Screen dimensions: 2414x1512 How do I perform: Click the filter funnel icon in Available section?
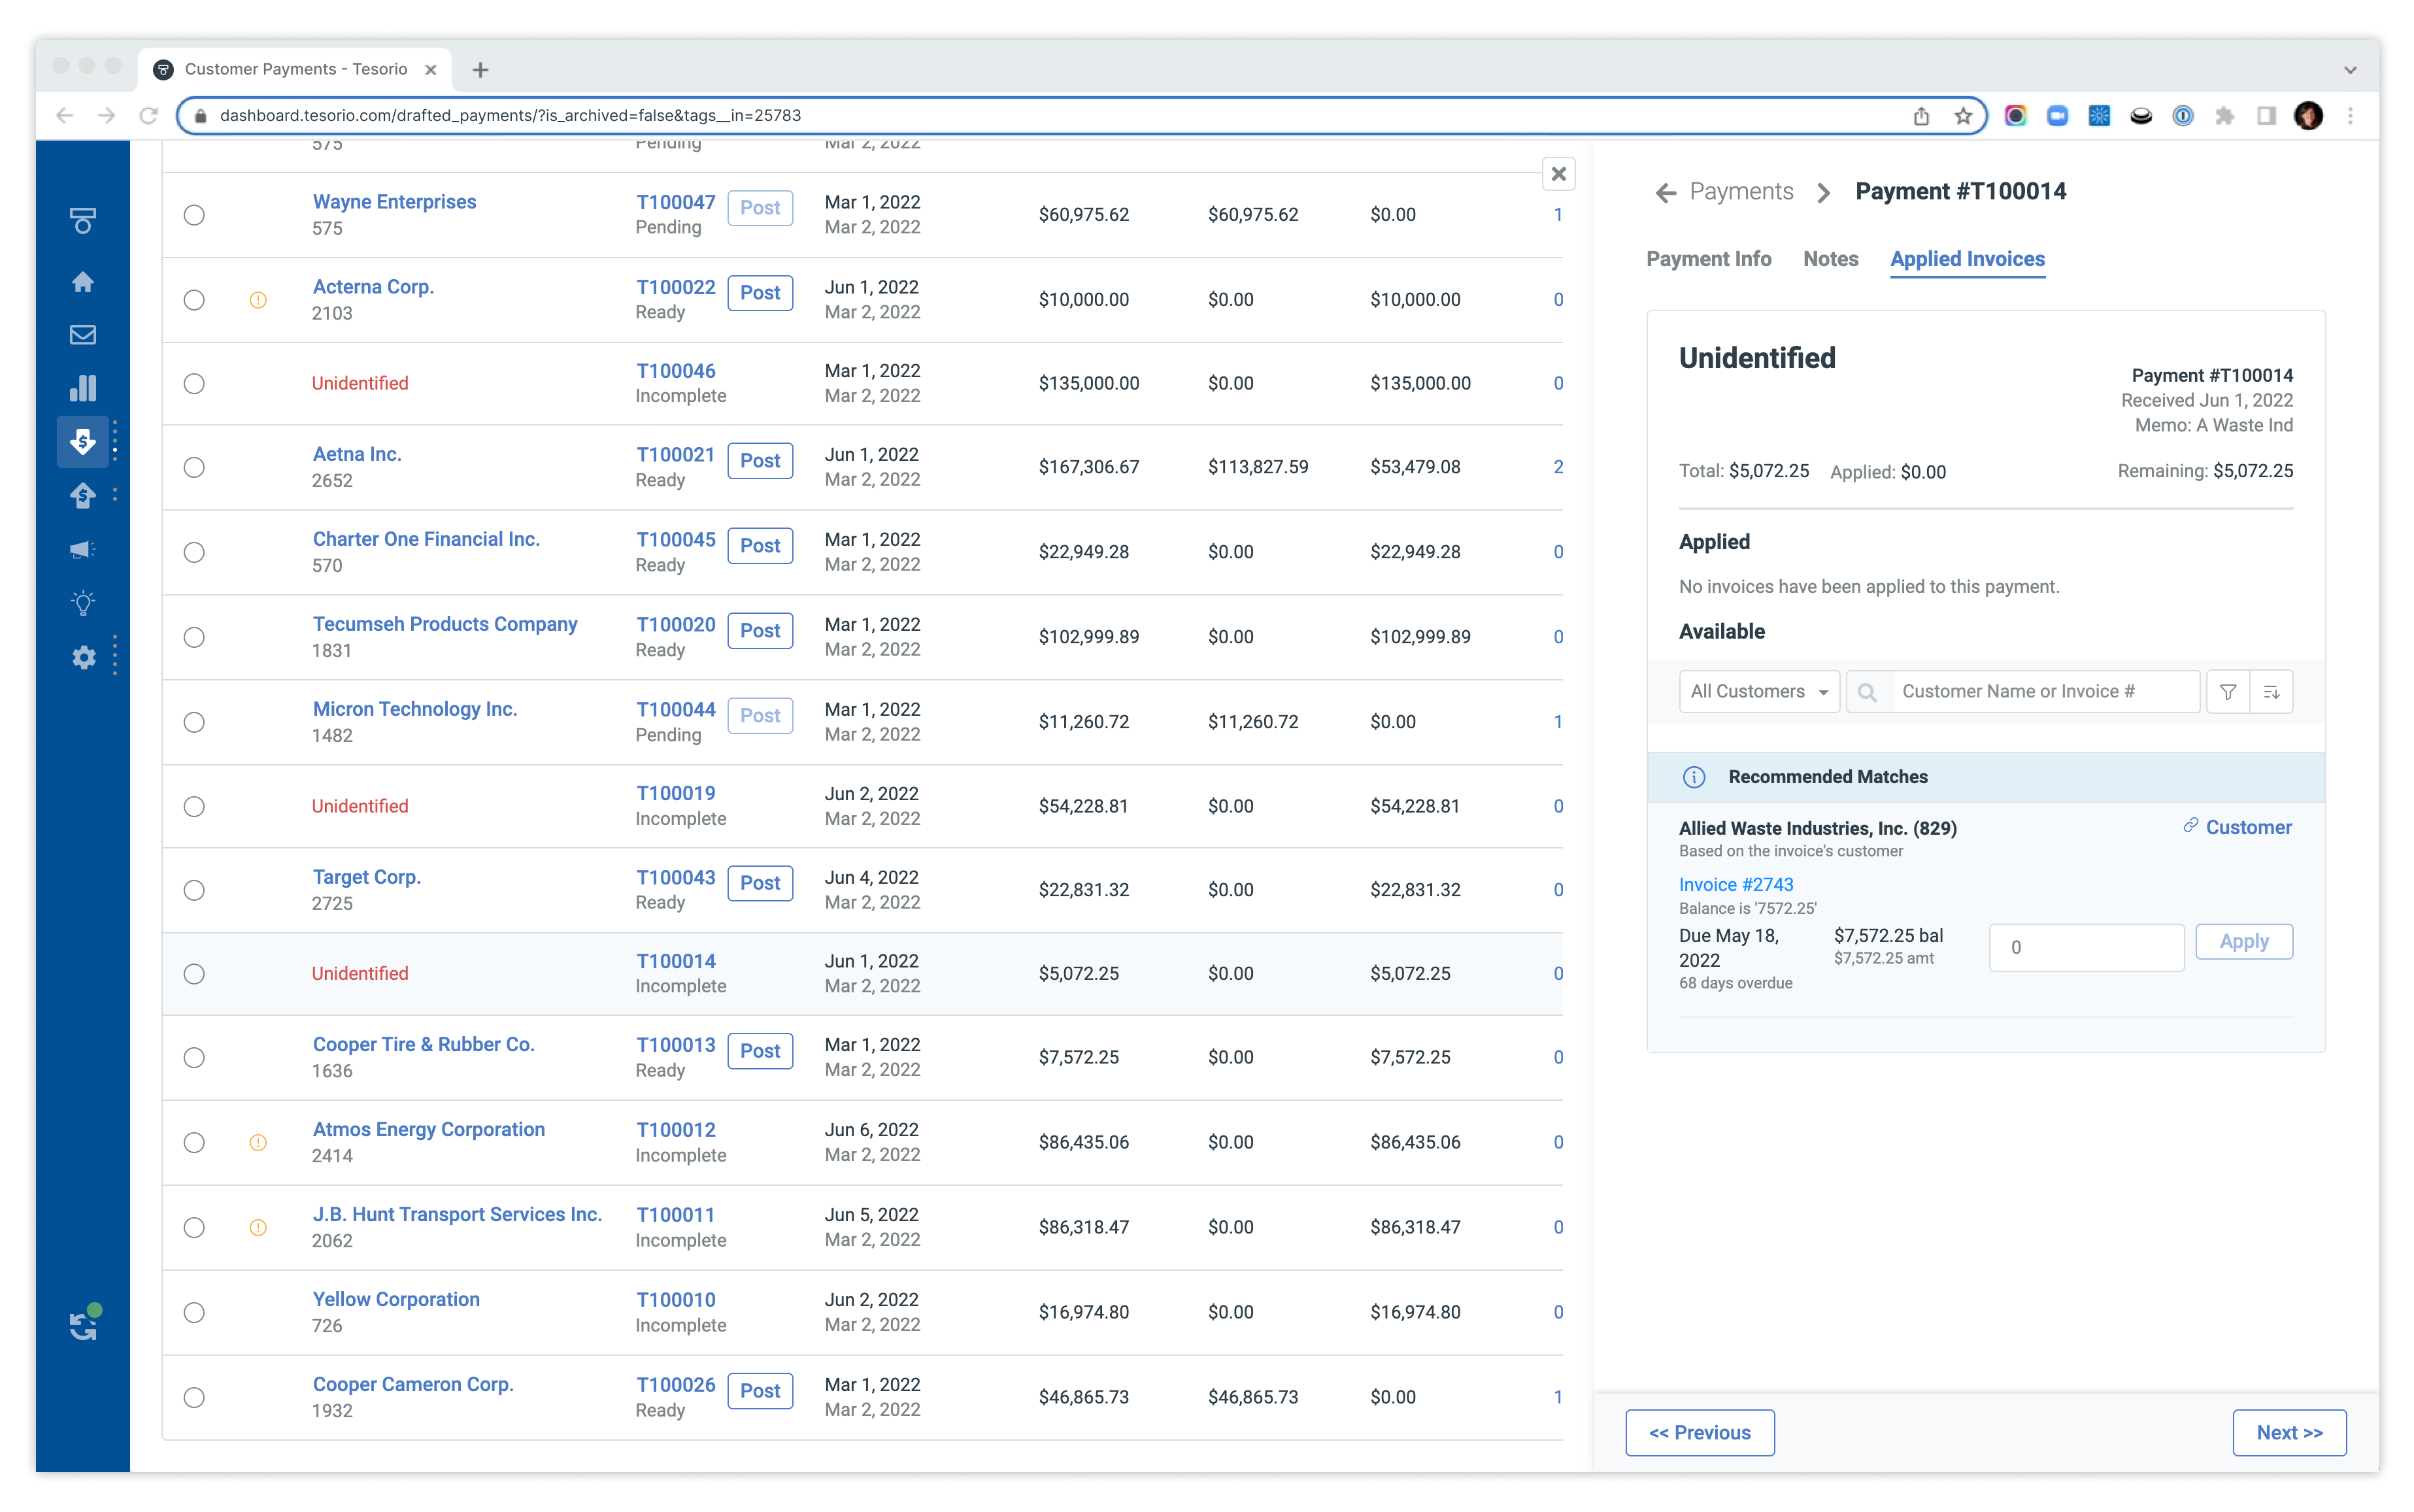pos(2228,692)
